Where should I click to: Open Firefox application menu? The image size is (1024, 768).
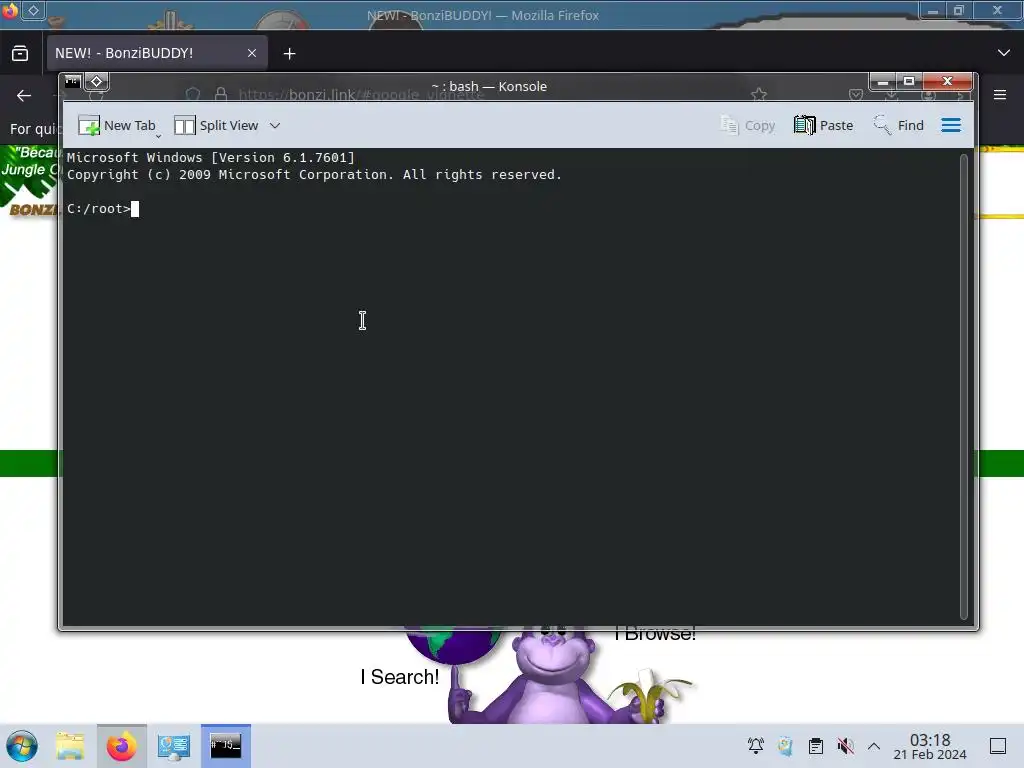1000,95
